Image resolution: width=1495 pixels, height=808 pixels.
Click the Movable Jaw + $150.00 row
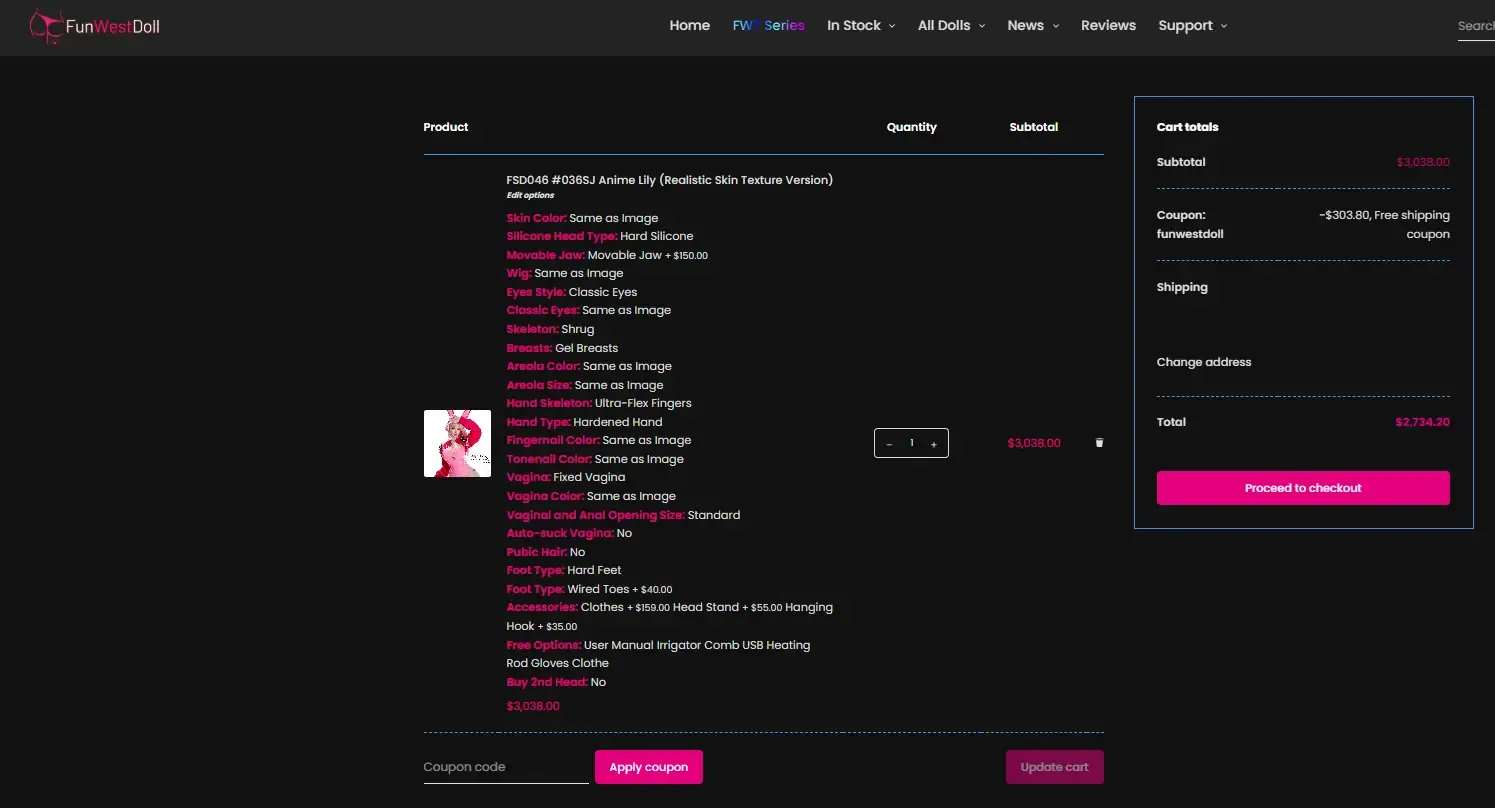point(607,255)
